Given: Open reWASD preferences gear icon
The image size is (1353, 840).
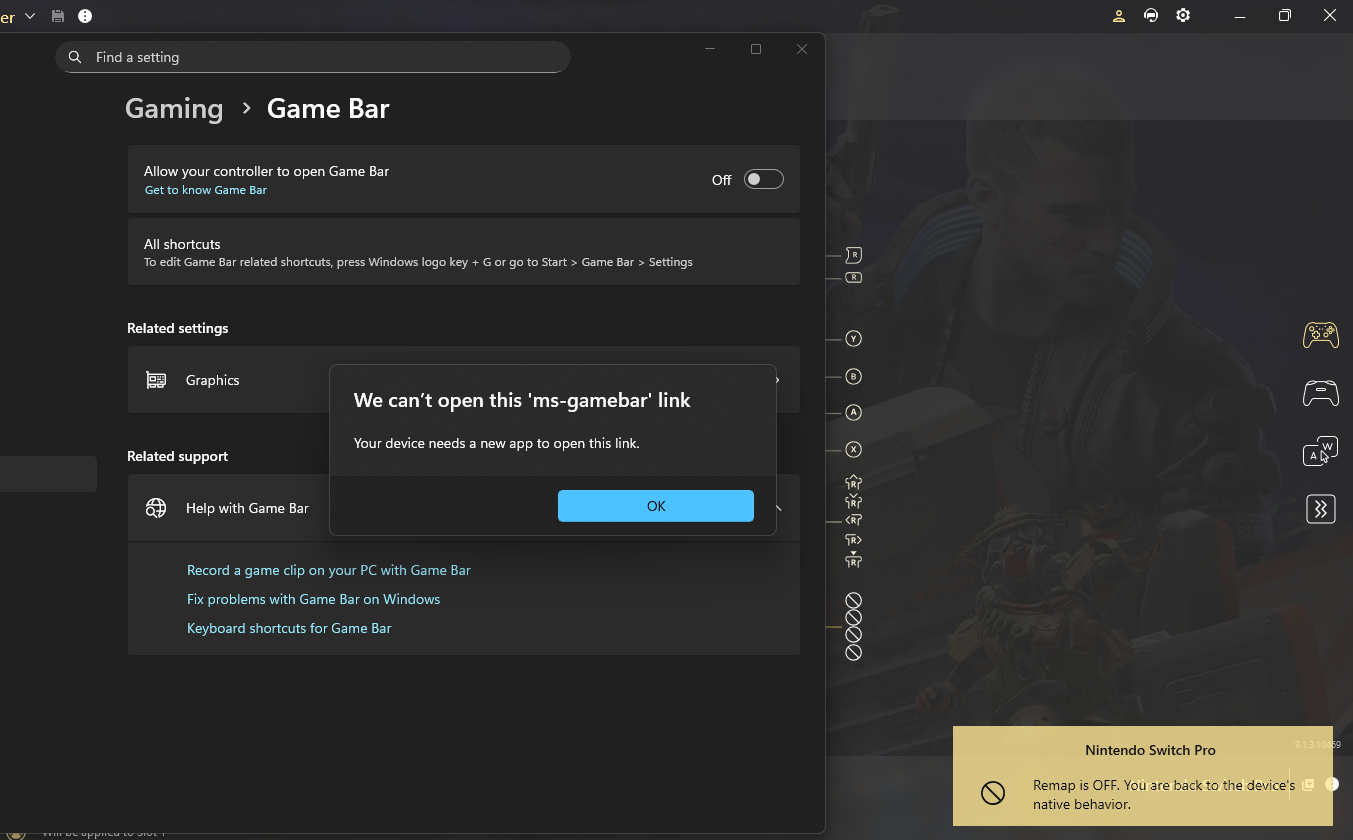Looking at the screenshot, I should click(x=1183, y=16).
